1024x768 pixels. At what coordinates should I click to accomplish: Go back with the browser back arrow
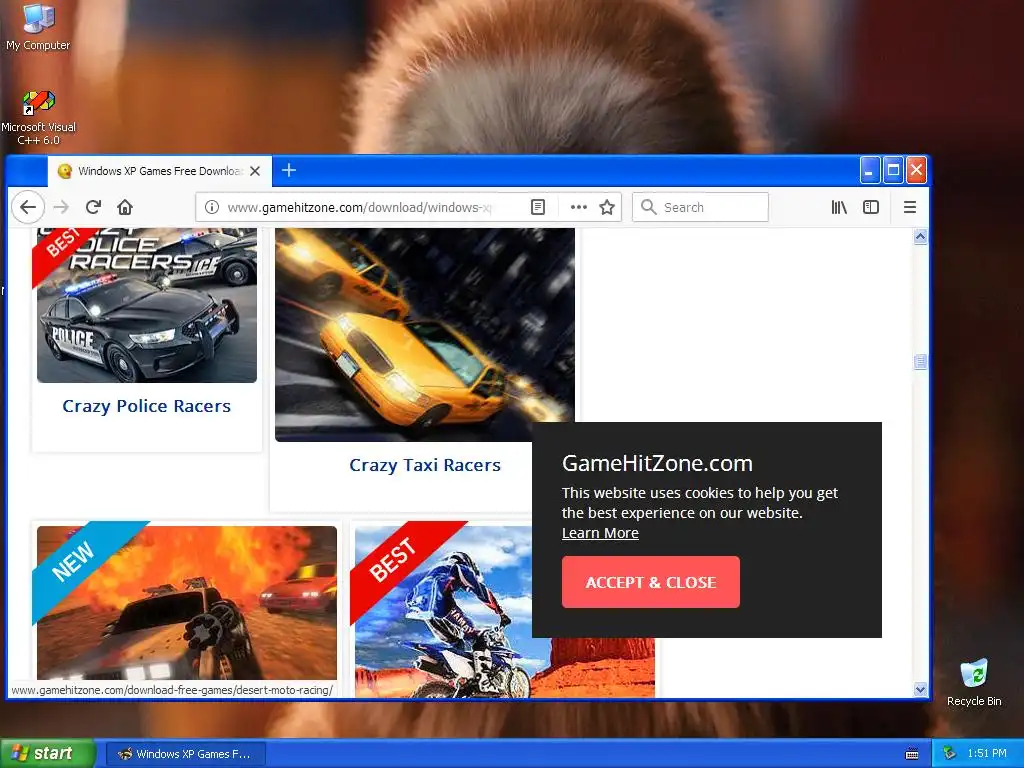coord(27,207)
